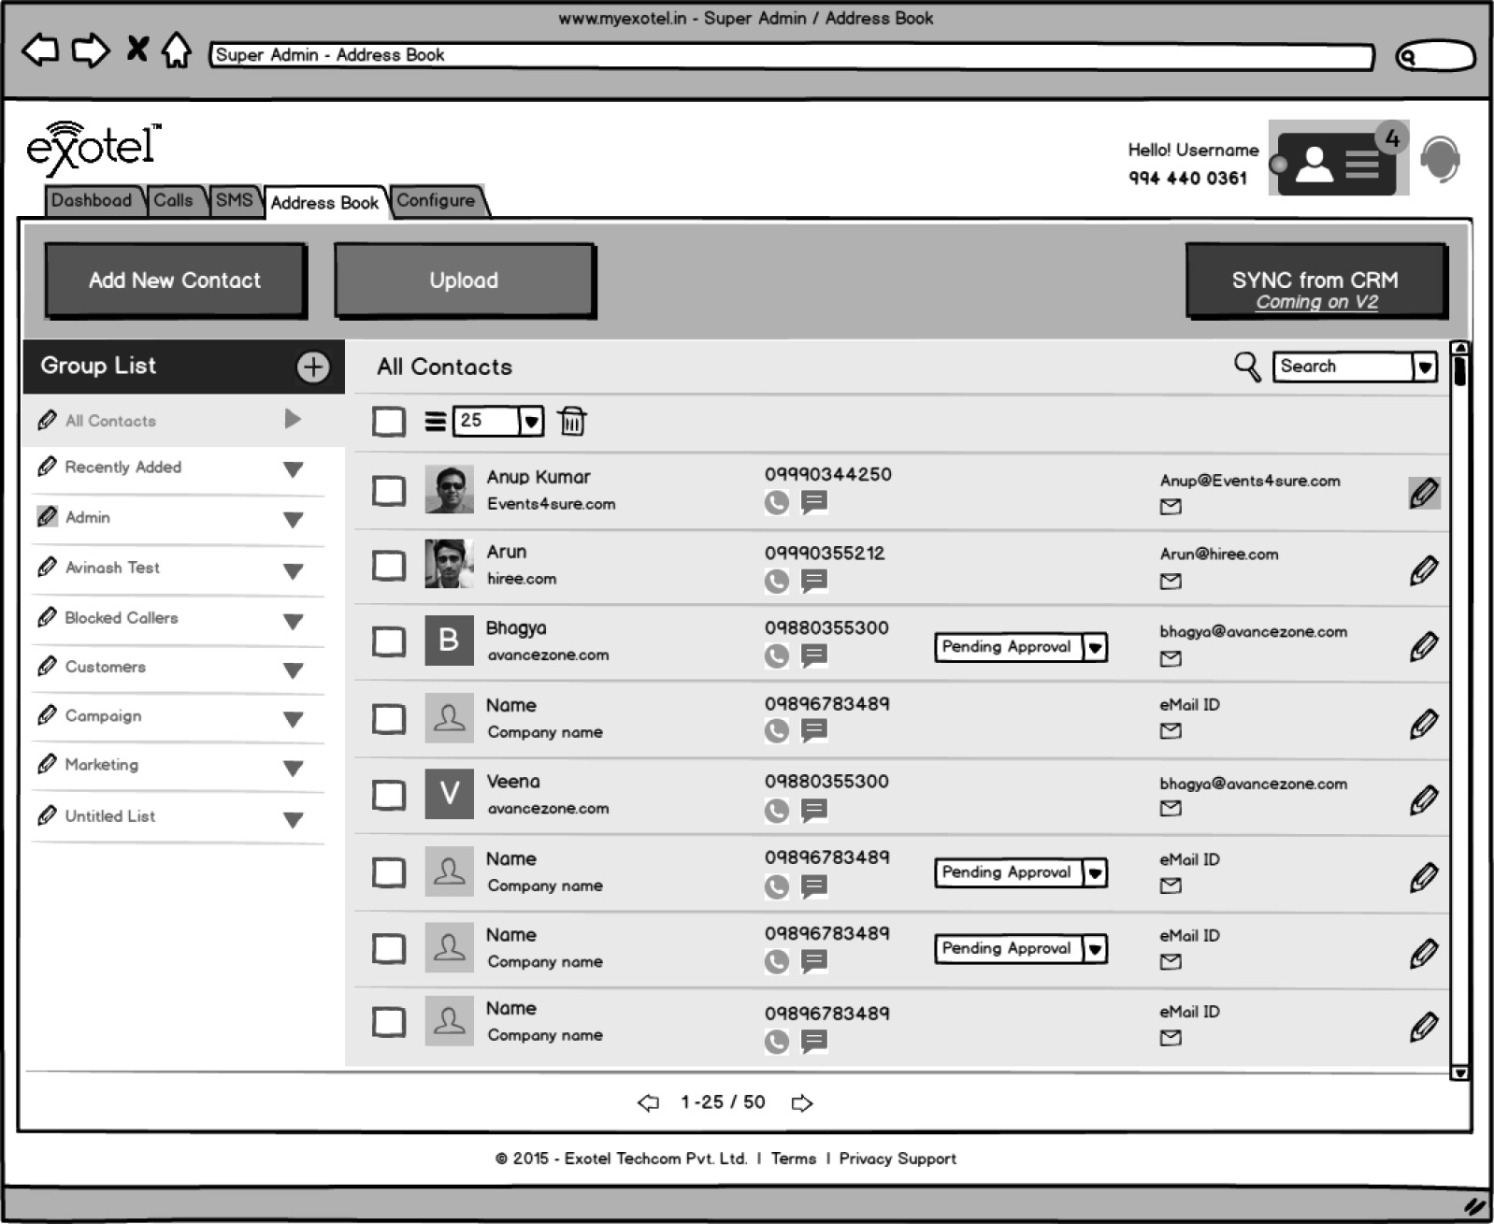Tick the select-all checkbox above the list
The height and width of the screenshot is (1224, 1494).
(x=388, y=421)
